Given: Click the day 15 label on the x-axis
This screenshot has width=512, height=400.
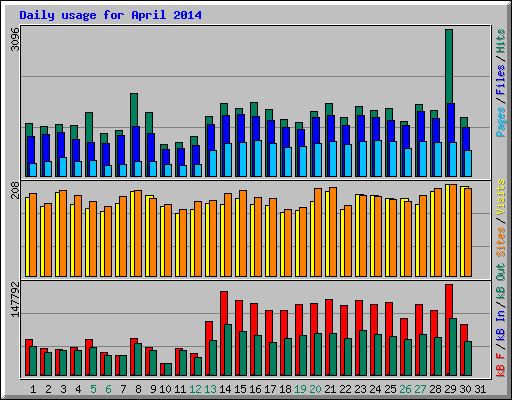Looking at the screenshot, I should 240,389.
